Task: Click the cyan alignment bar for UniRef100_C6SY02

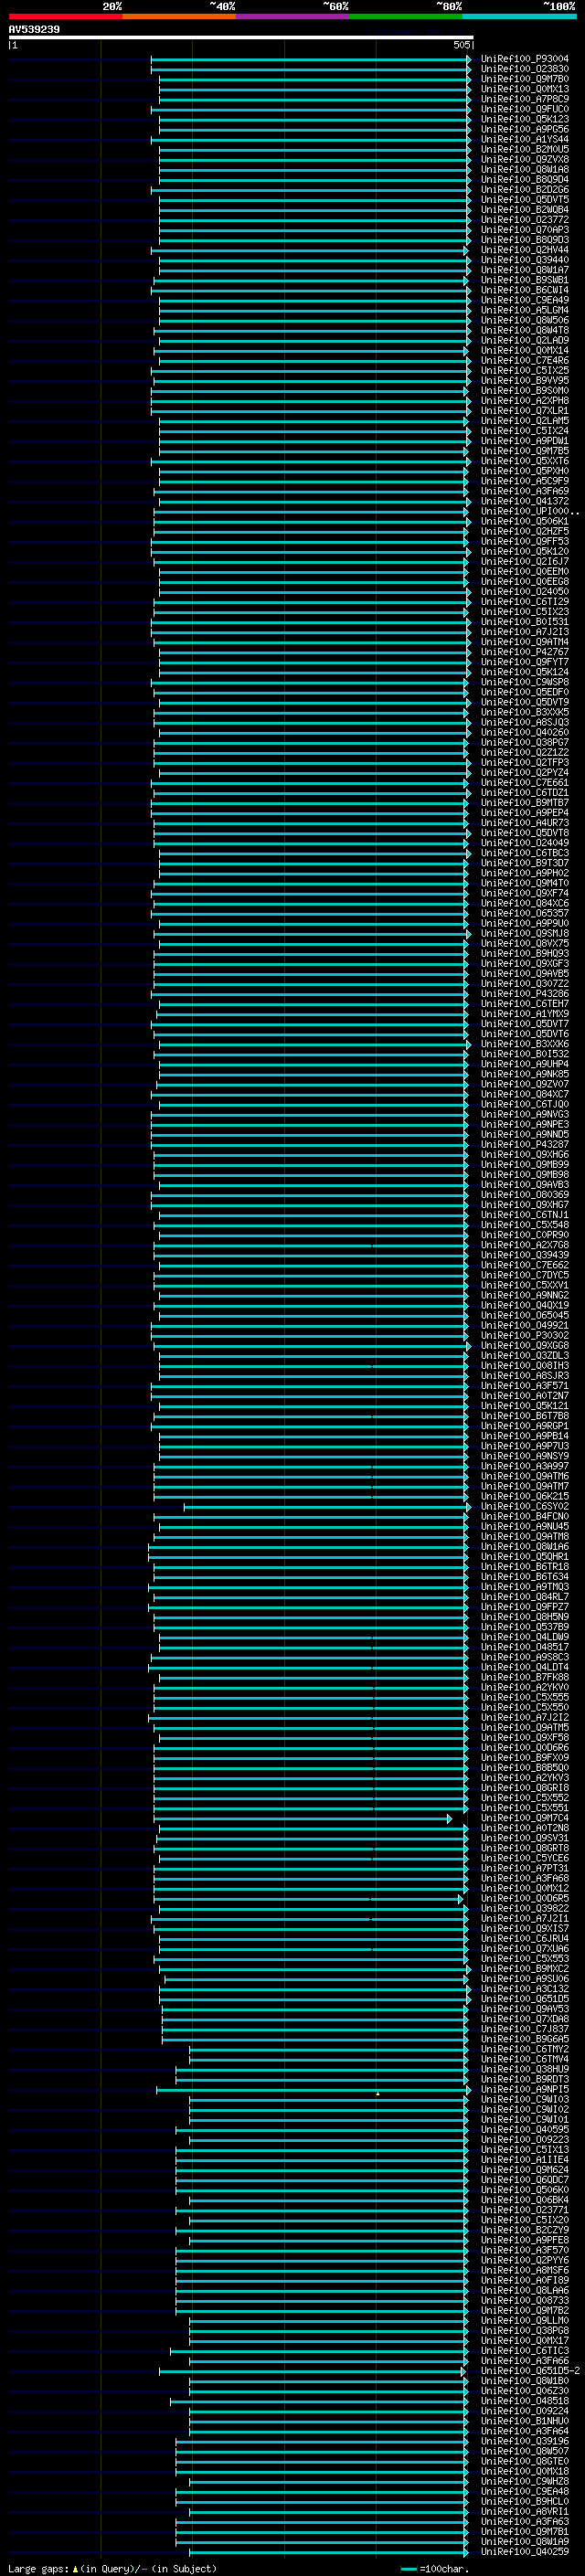Action: point(327,1506)
